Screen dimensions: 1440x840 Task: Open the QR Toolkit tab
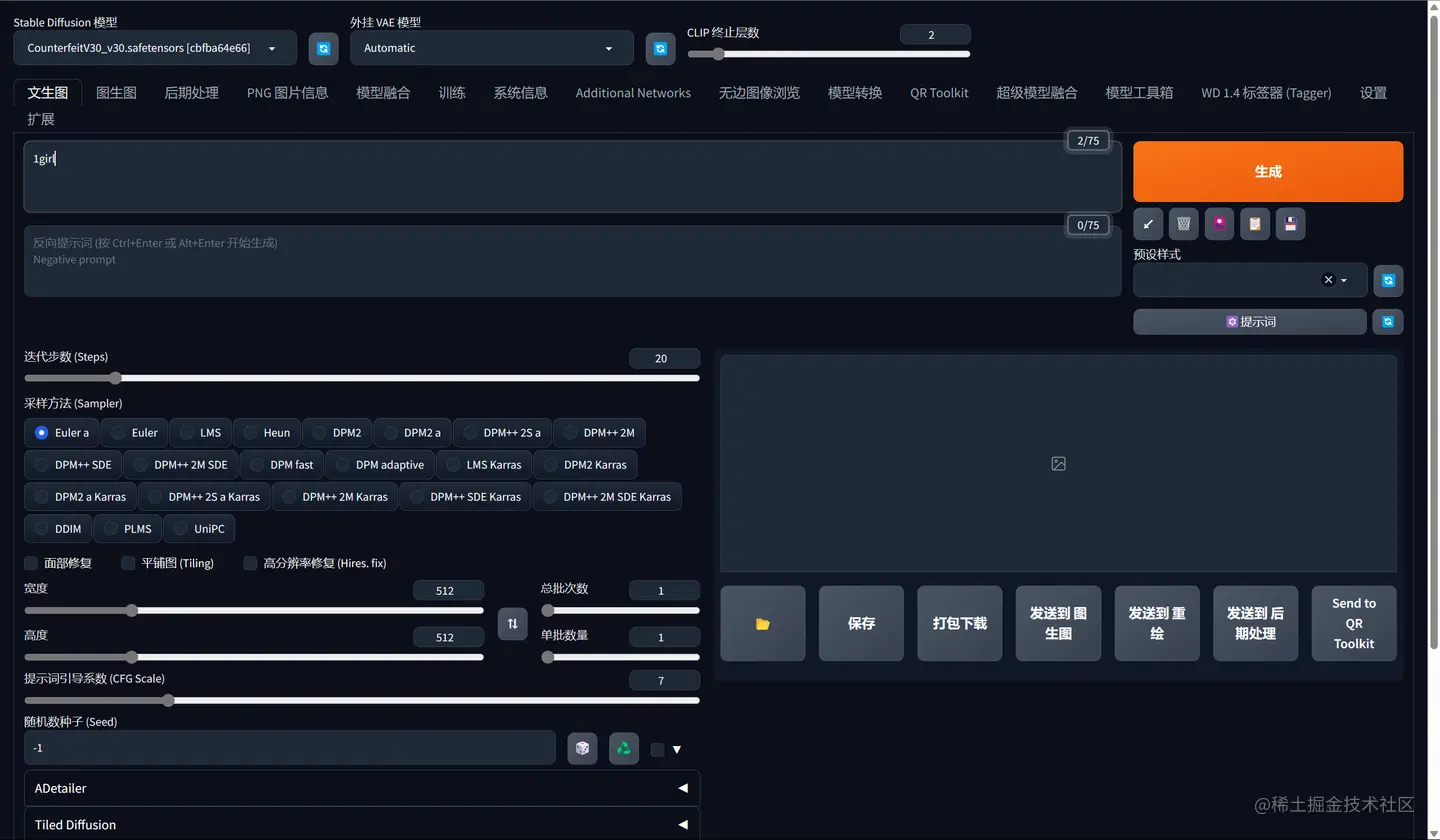click(939, 93)
